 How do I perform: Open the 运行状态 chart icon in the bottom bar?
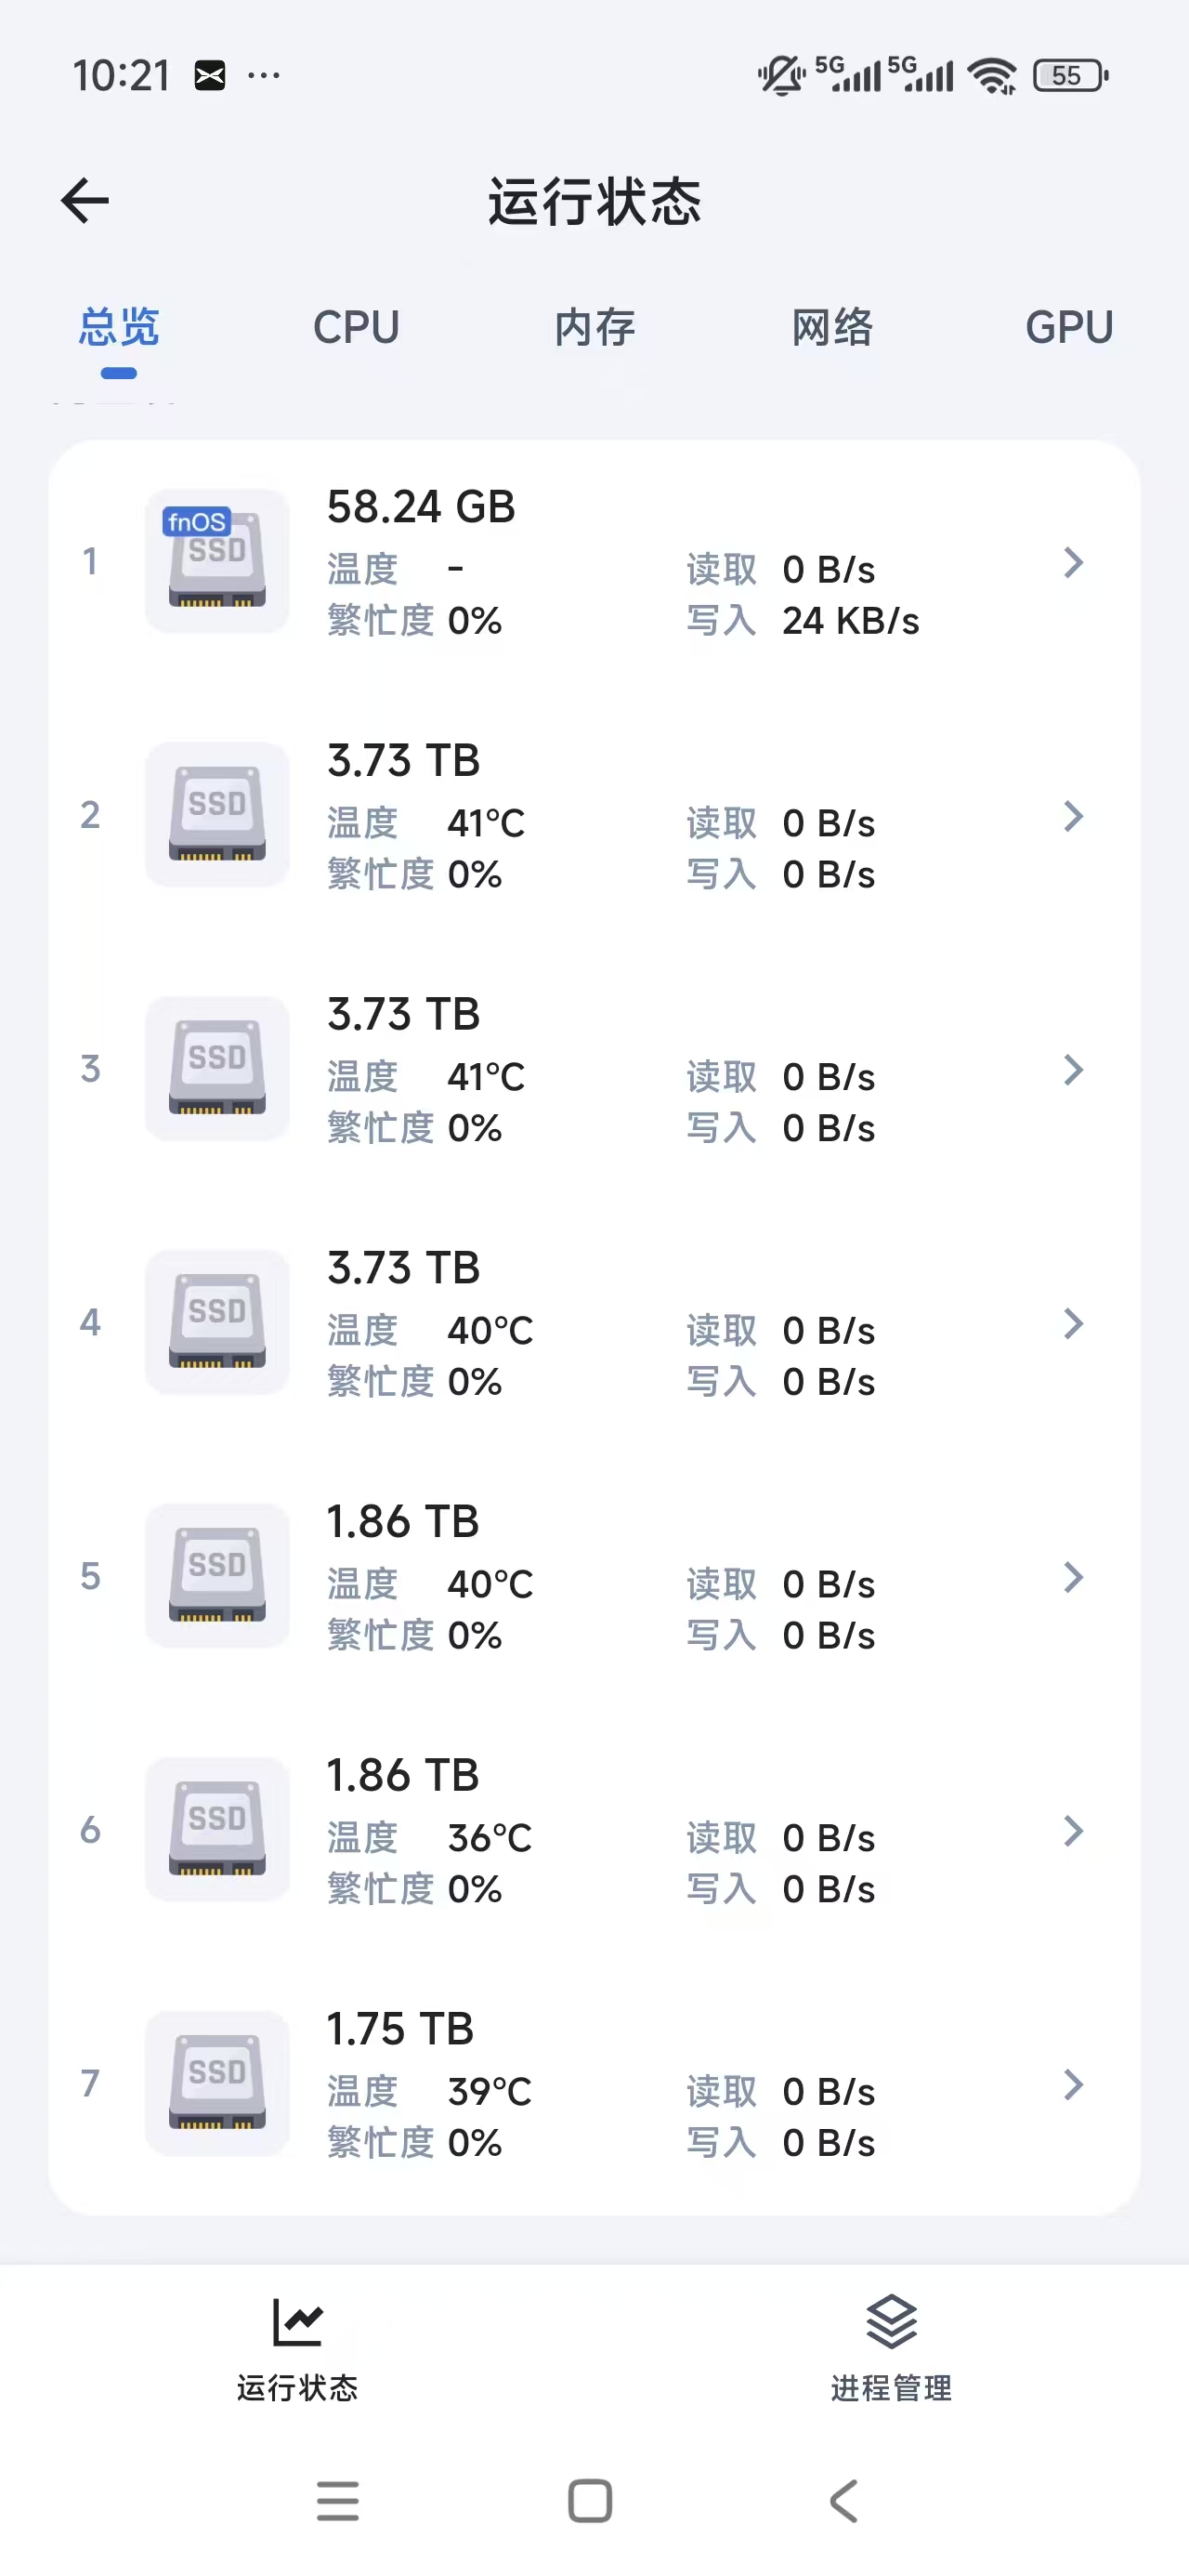(x=297, y=2322)
